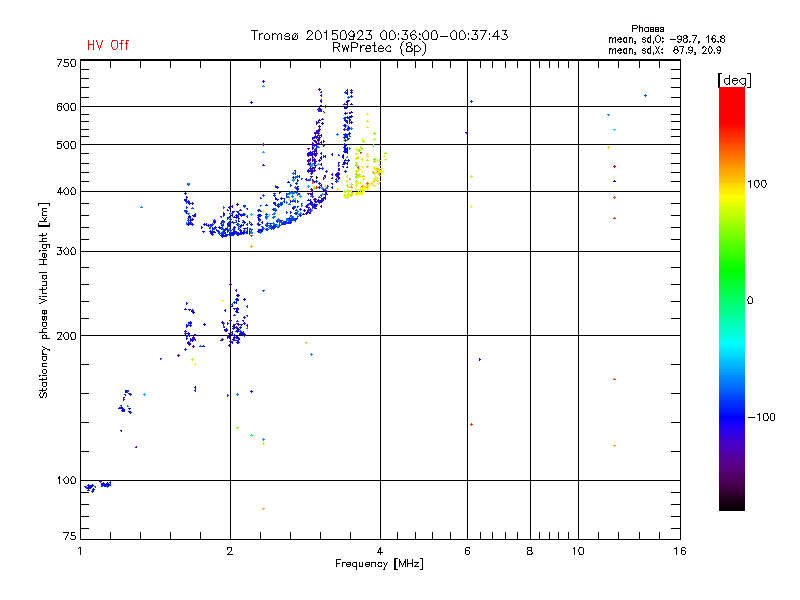
Task: Click the colorbar tick label '100'
Action: [757, 184]
